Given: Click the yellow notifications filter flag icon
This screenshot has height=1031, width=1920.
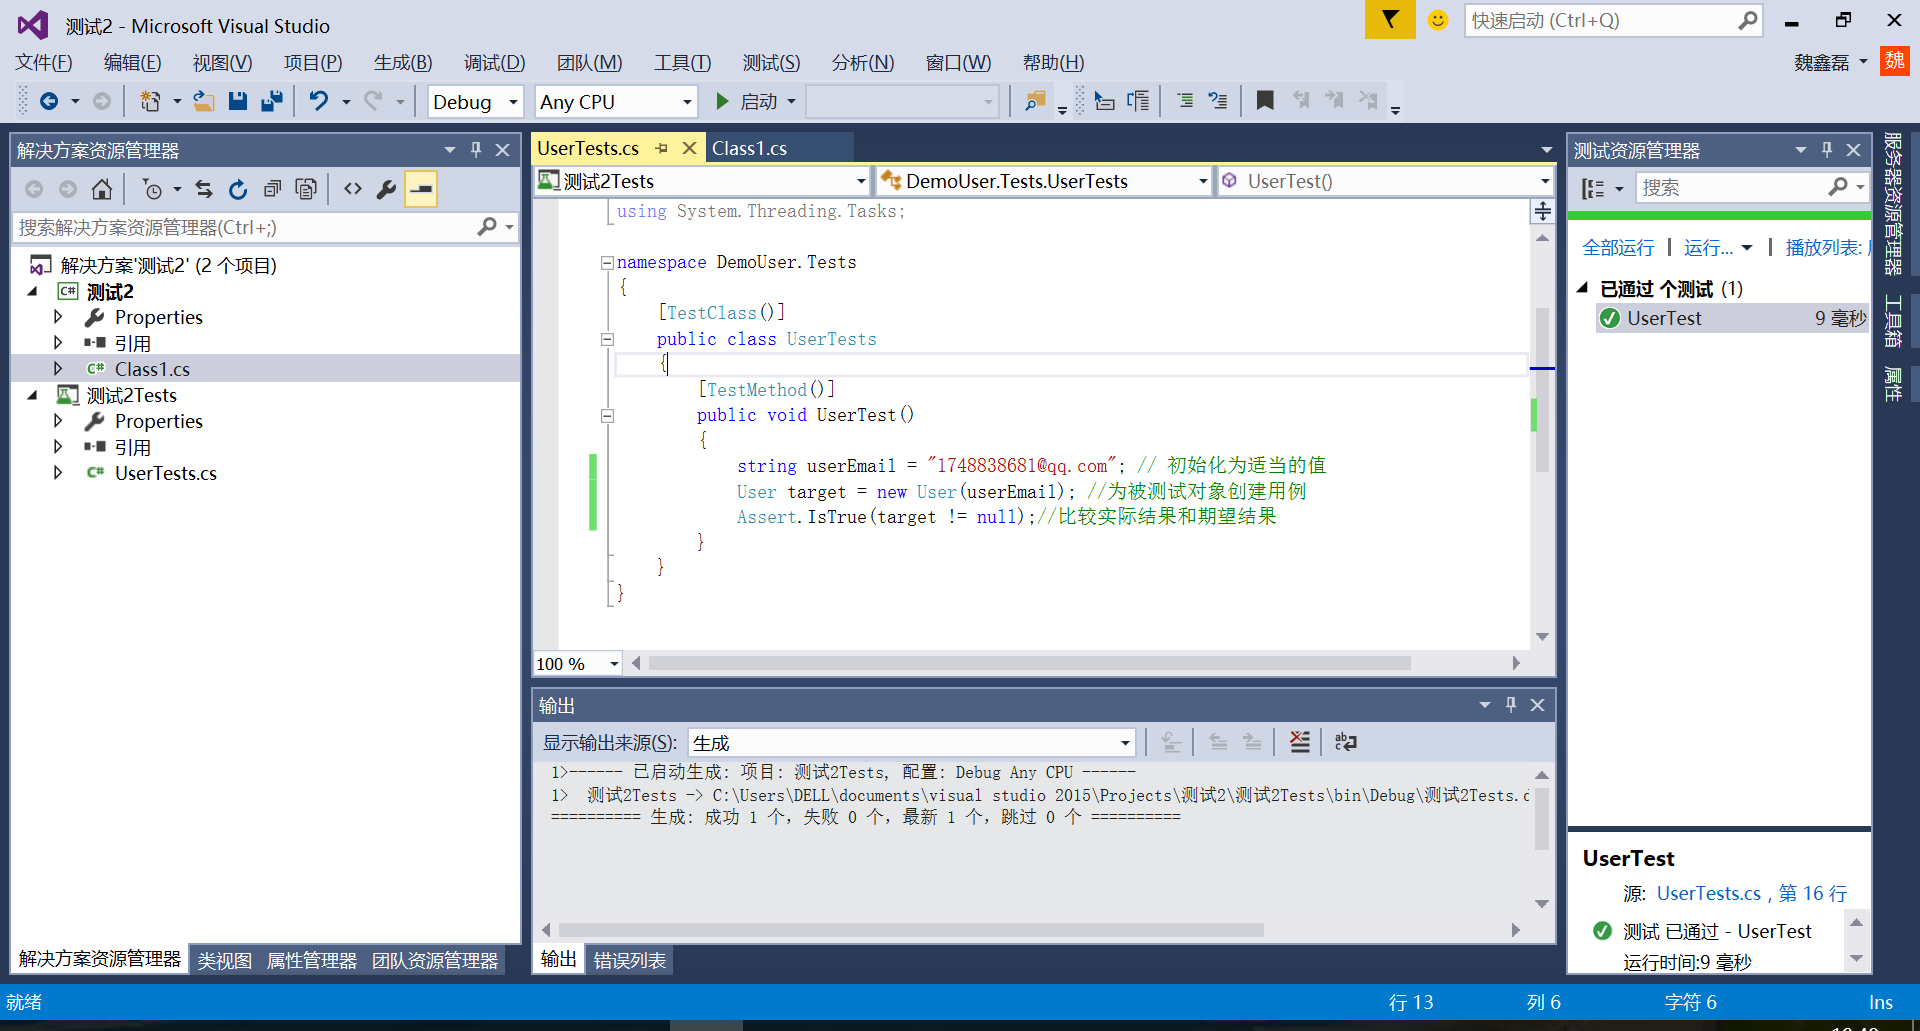Looking at the screenshot, I should (1390, 20).
